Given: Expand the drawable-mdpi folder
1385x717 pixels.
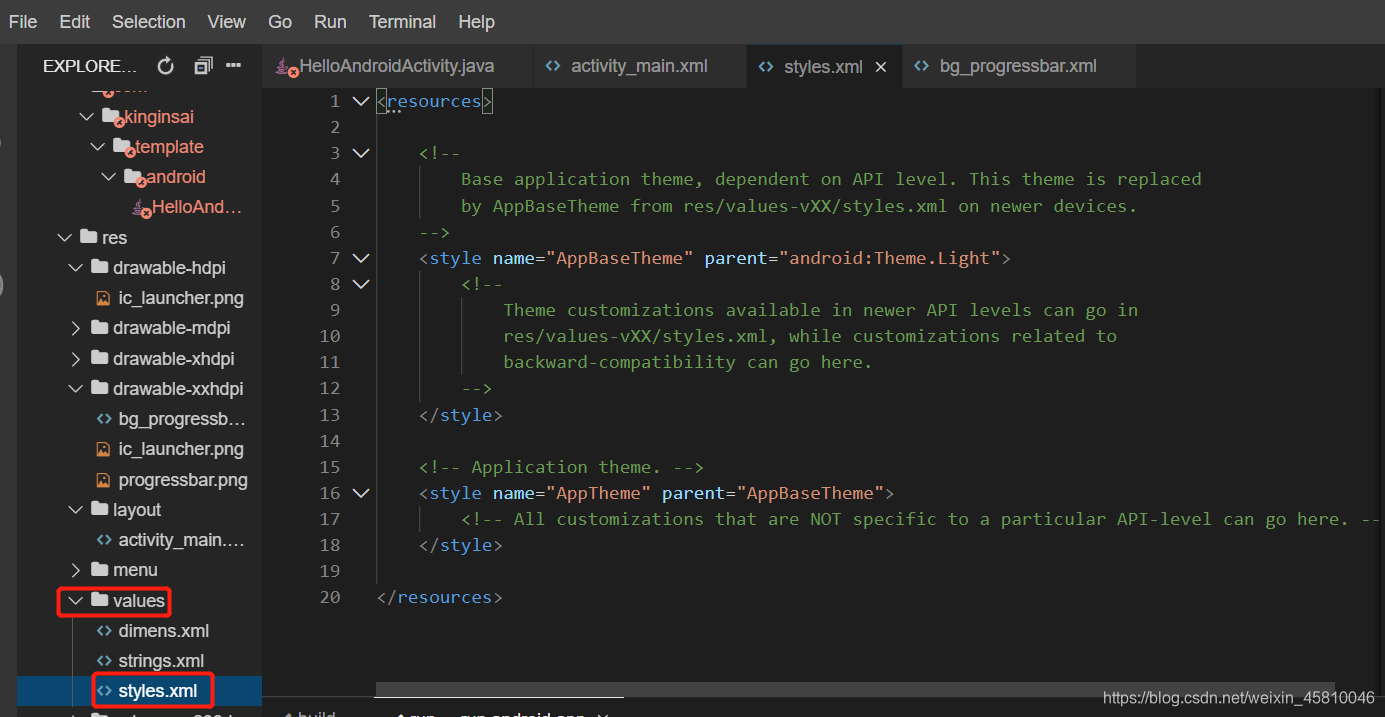Looking at the screenshot, I should click(75, 328).
